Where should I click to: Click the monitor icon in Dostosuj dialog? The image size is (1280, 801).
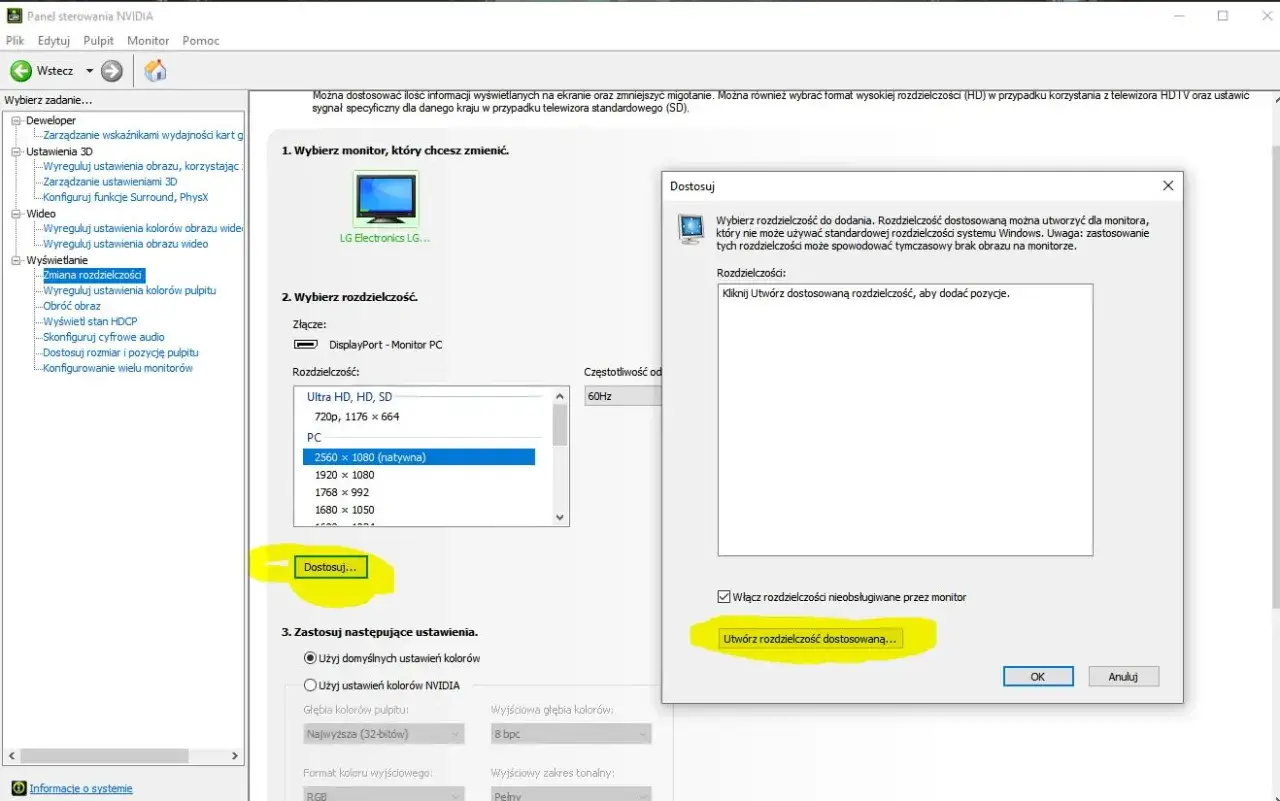click(690, 229)
